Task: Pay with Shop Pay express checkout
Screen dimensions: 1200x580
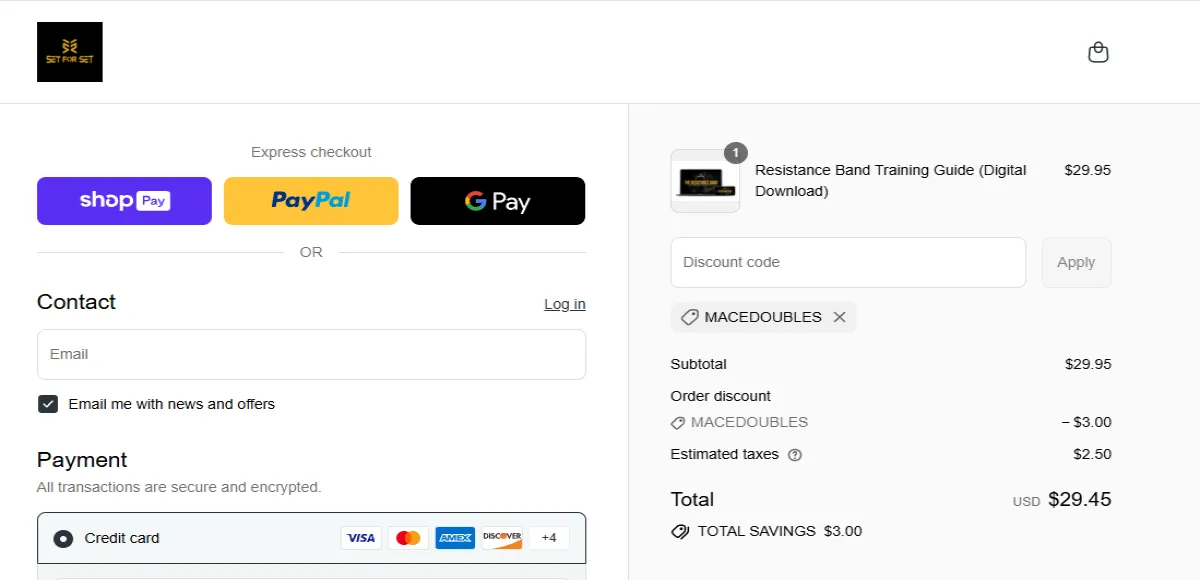Action: 124,201
